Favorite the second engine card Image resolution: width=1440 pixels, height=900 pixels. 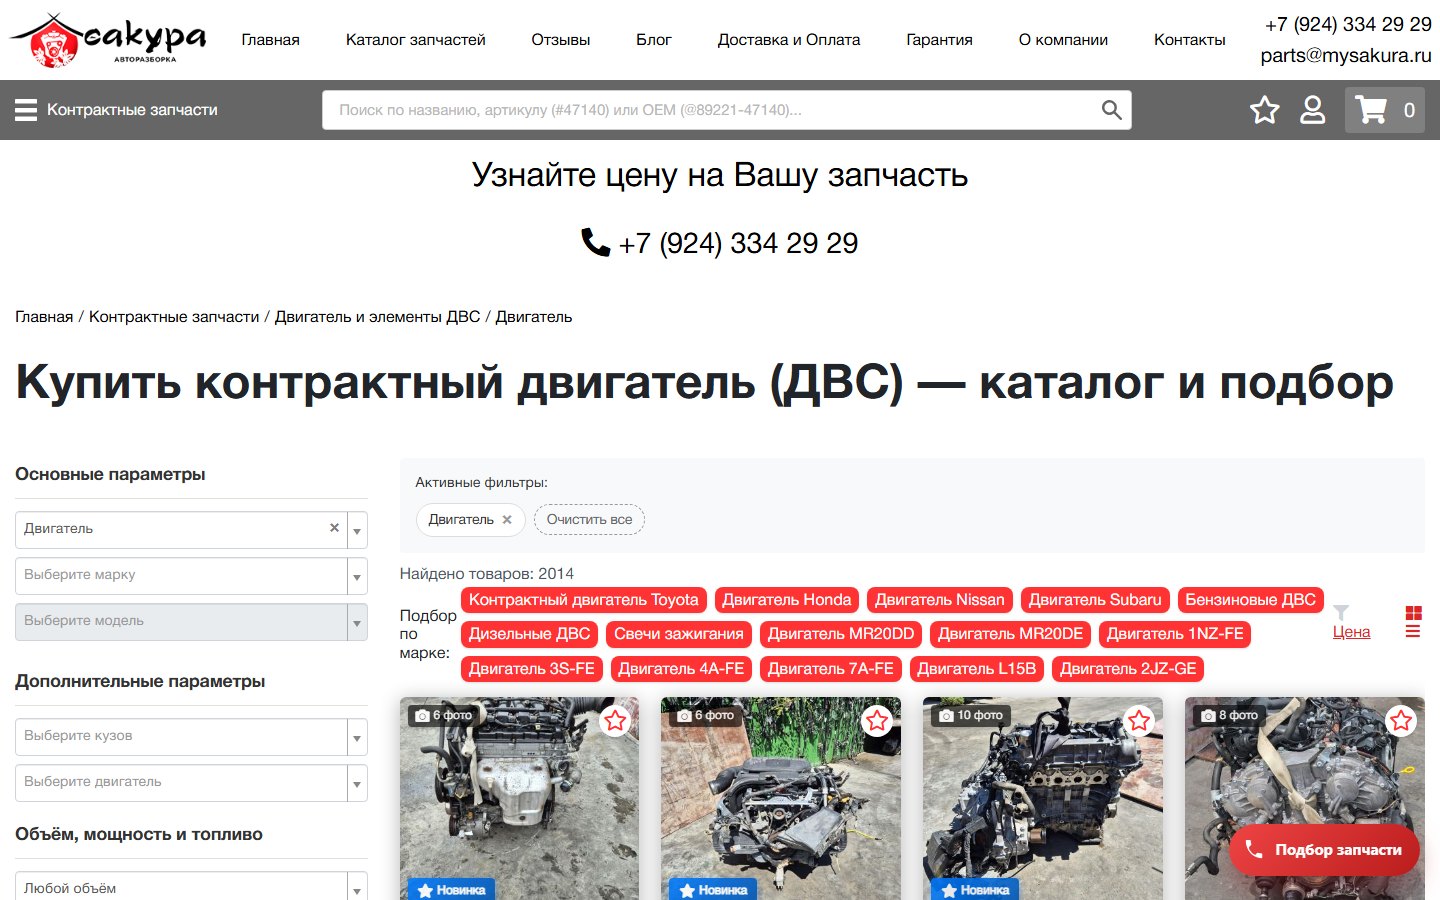click(877, 720)
